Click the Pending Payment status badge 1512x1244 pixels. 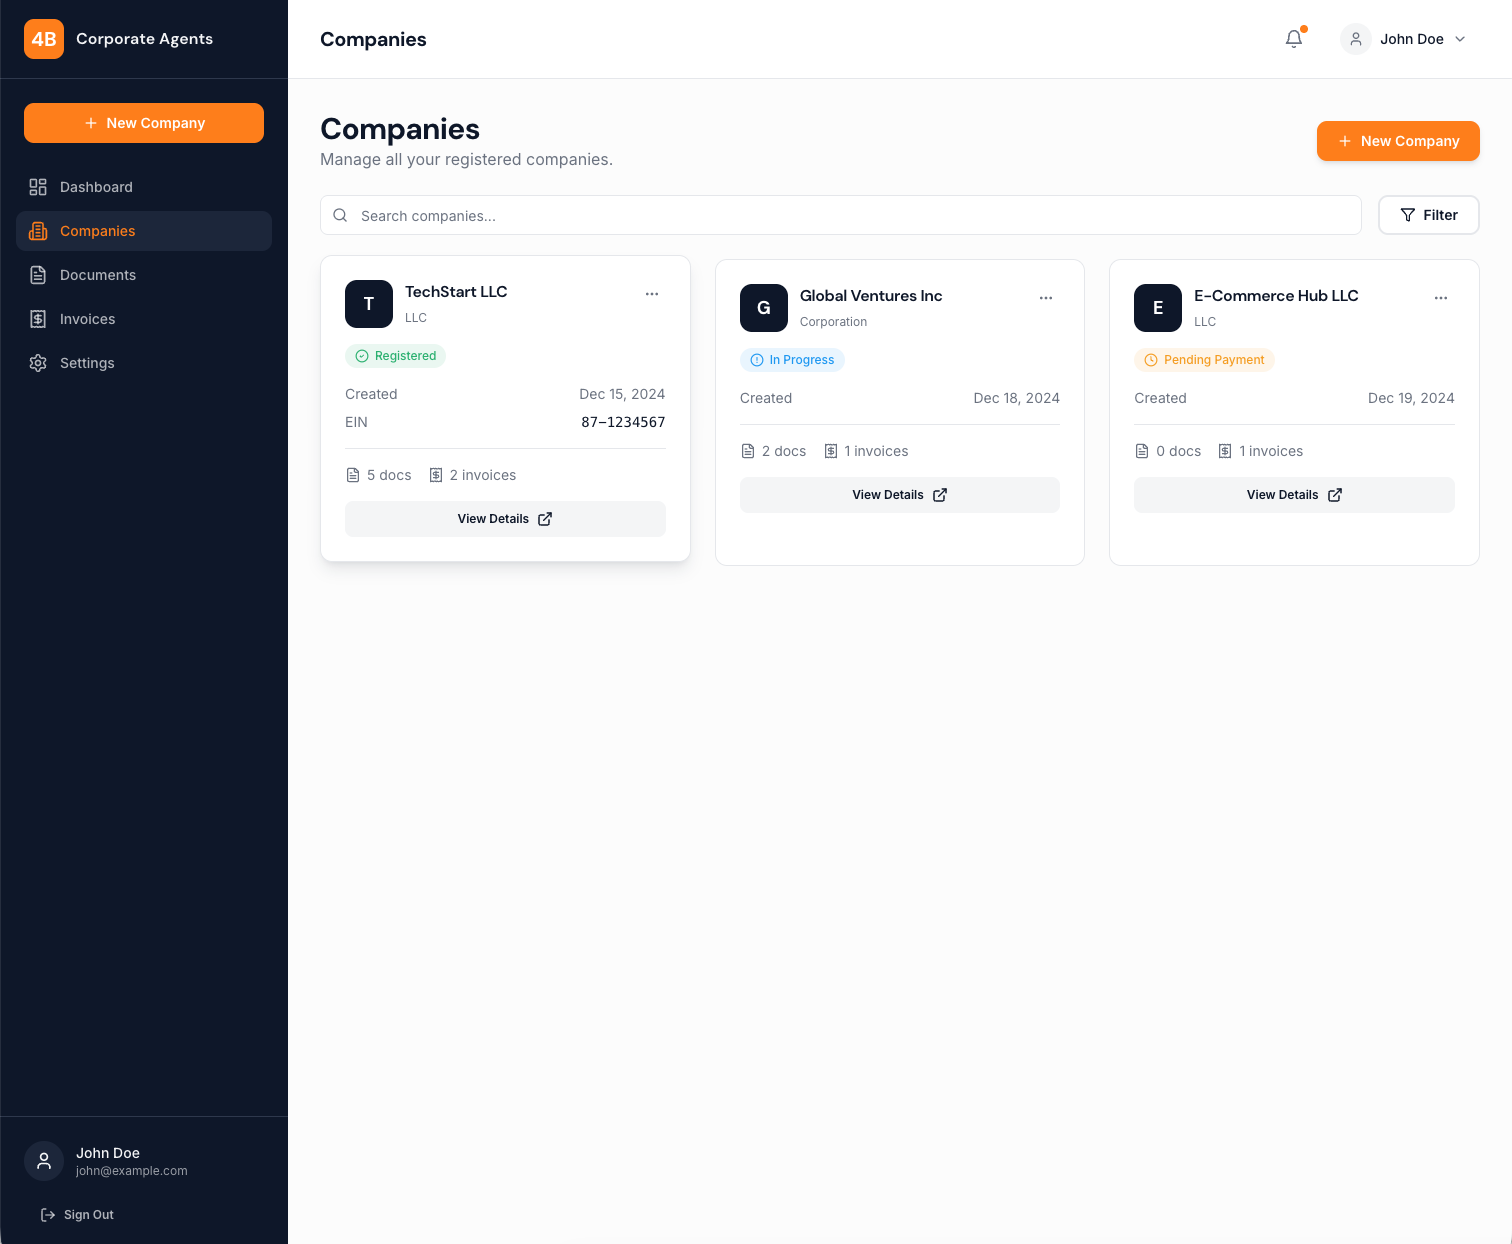tap(1204, 360)
